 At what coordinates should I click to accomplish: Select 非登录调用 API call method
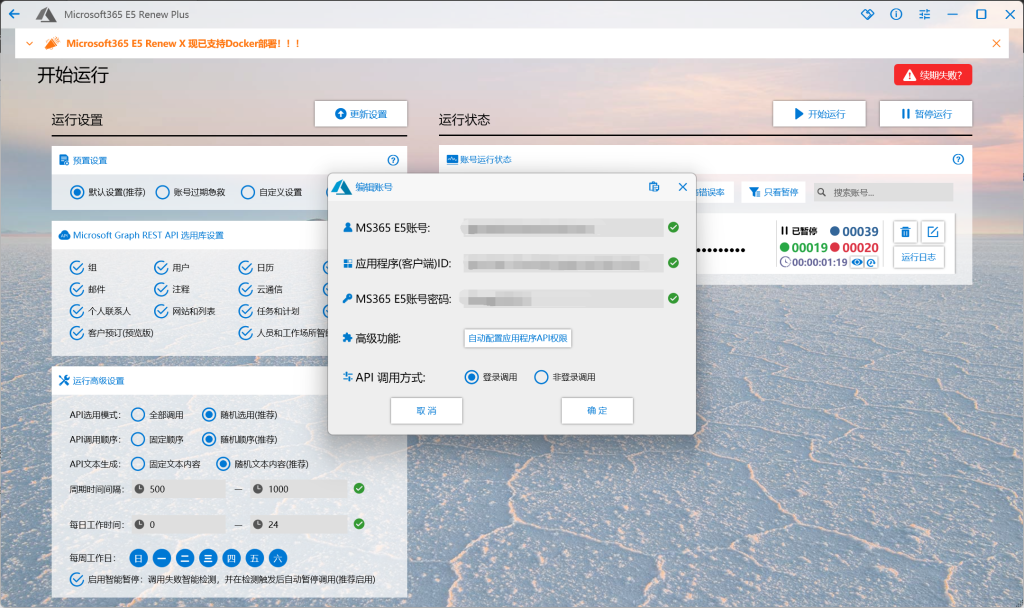click(x=541, y=377)
